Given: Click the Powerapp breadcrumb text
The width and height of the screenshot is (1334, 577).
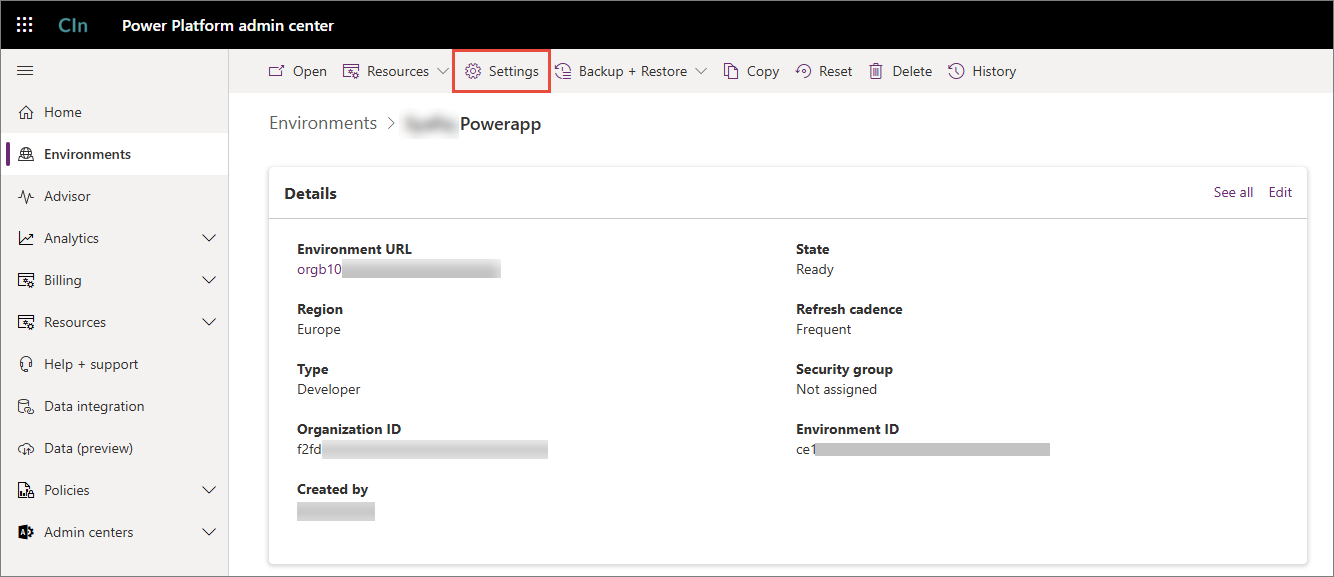Looking at the screenshot, I should point(500,124).
